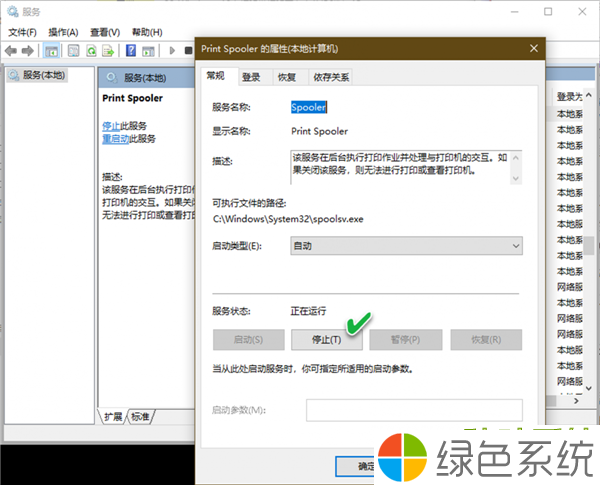Select 服务(本地) node in the left tree

[37, 75]
